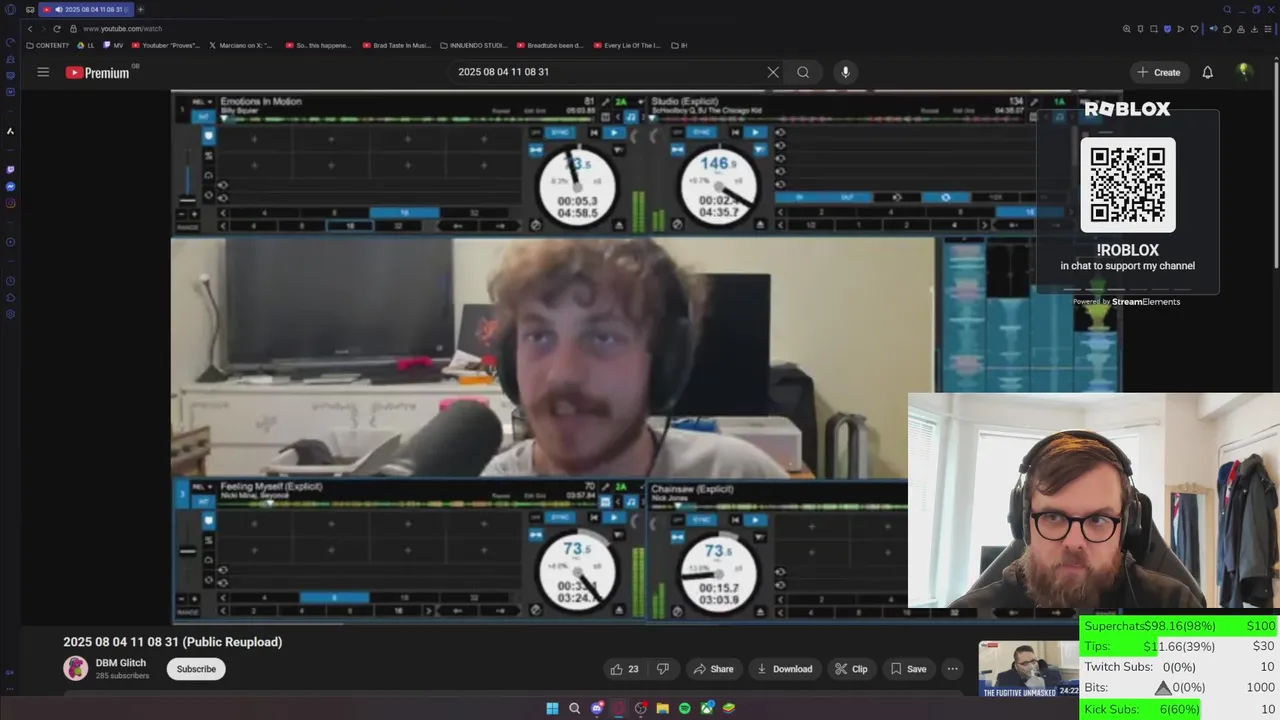Viewport: 1280px width, 720px height.
Task: Open the workspaces icon beside tabs
Action: tap(30, 9)
